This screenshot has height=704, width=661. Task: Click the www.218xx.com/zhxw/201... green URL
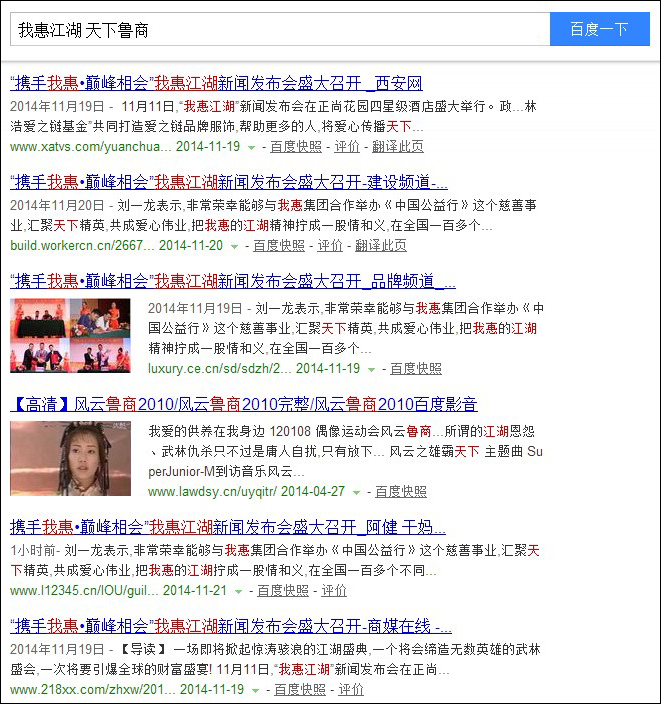[x=93, y=689]
